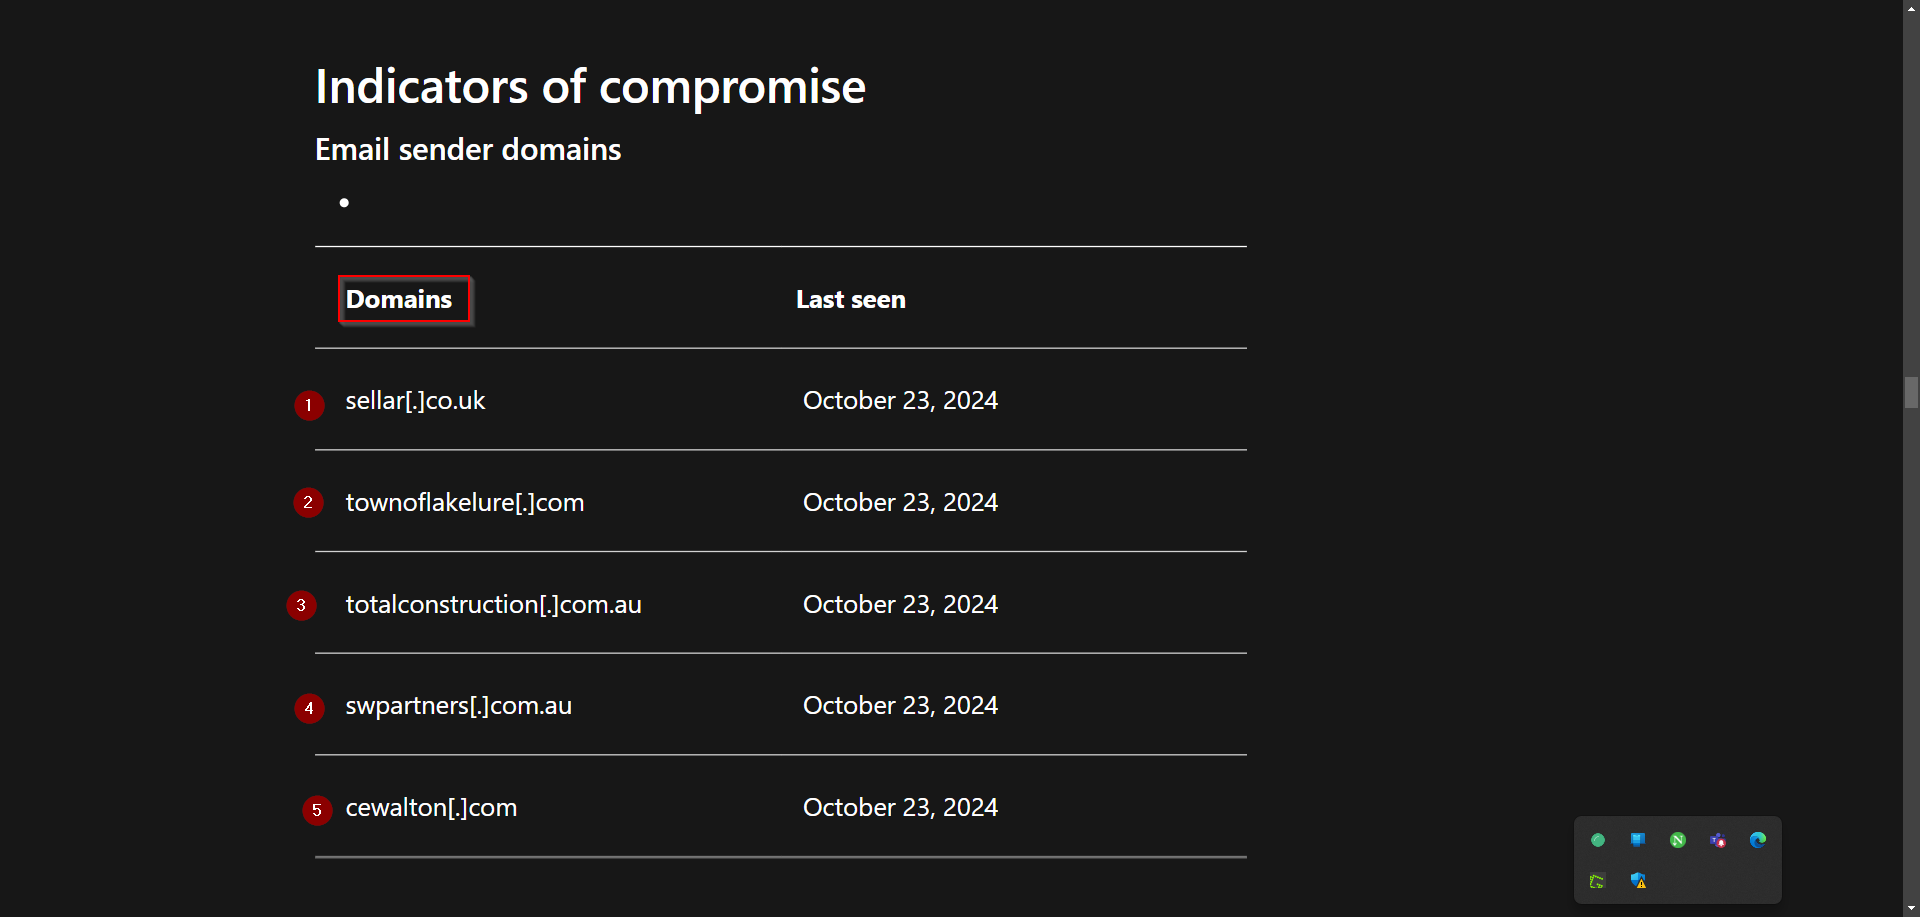Click red annotation marker number 1
The height and width of the screenshot is (917, 1920).
309,406
